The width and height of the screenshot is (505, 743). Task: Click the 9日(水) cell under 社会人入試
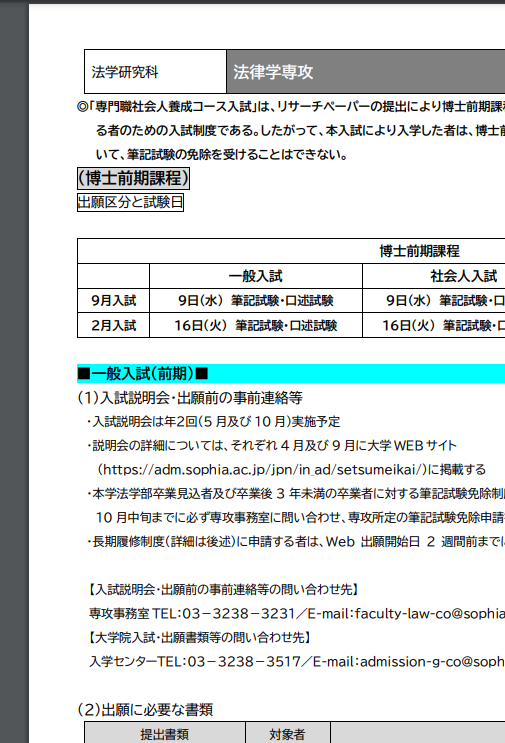433,300
